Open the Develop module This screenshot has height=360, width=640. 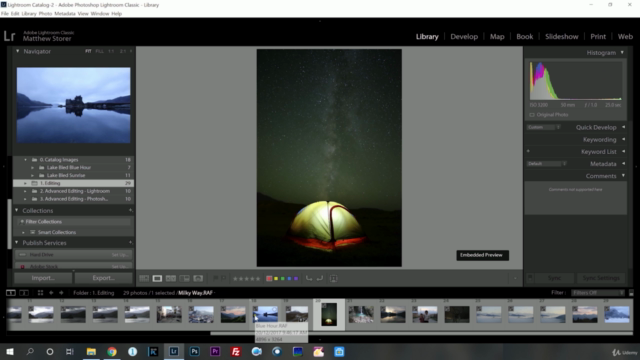[x=464, y=36]
